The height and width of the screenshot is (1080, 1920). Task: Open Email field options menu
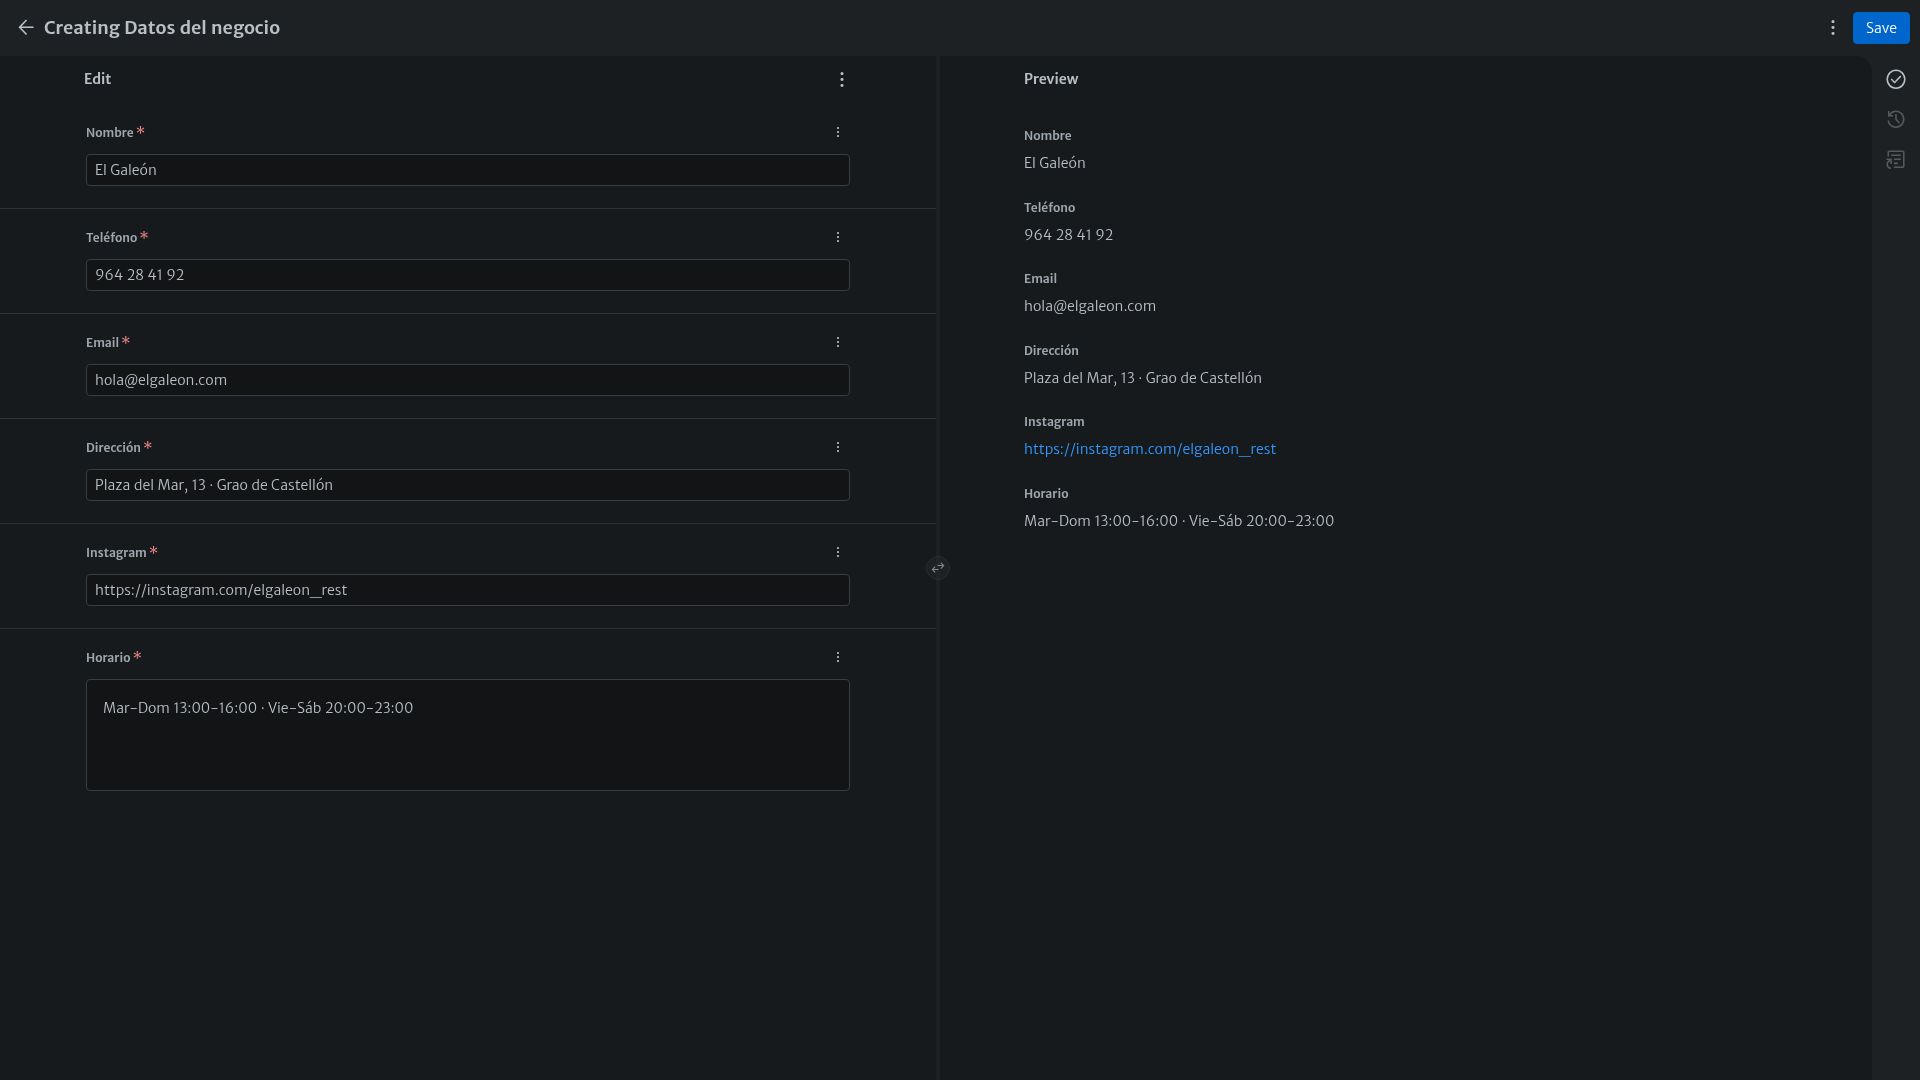[x=838, y=342]
